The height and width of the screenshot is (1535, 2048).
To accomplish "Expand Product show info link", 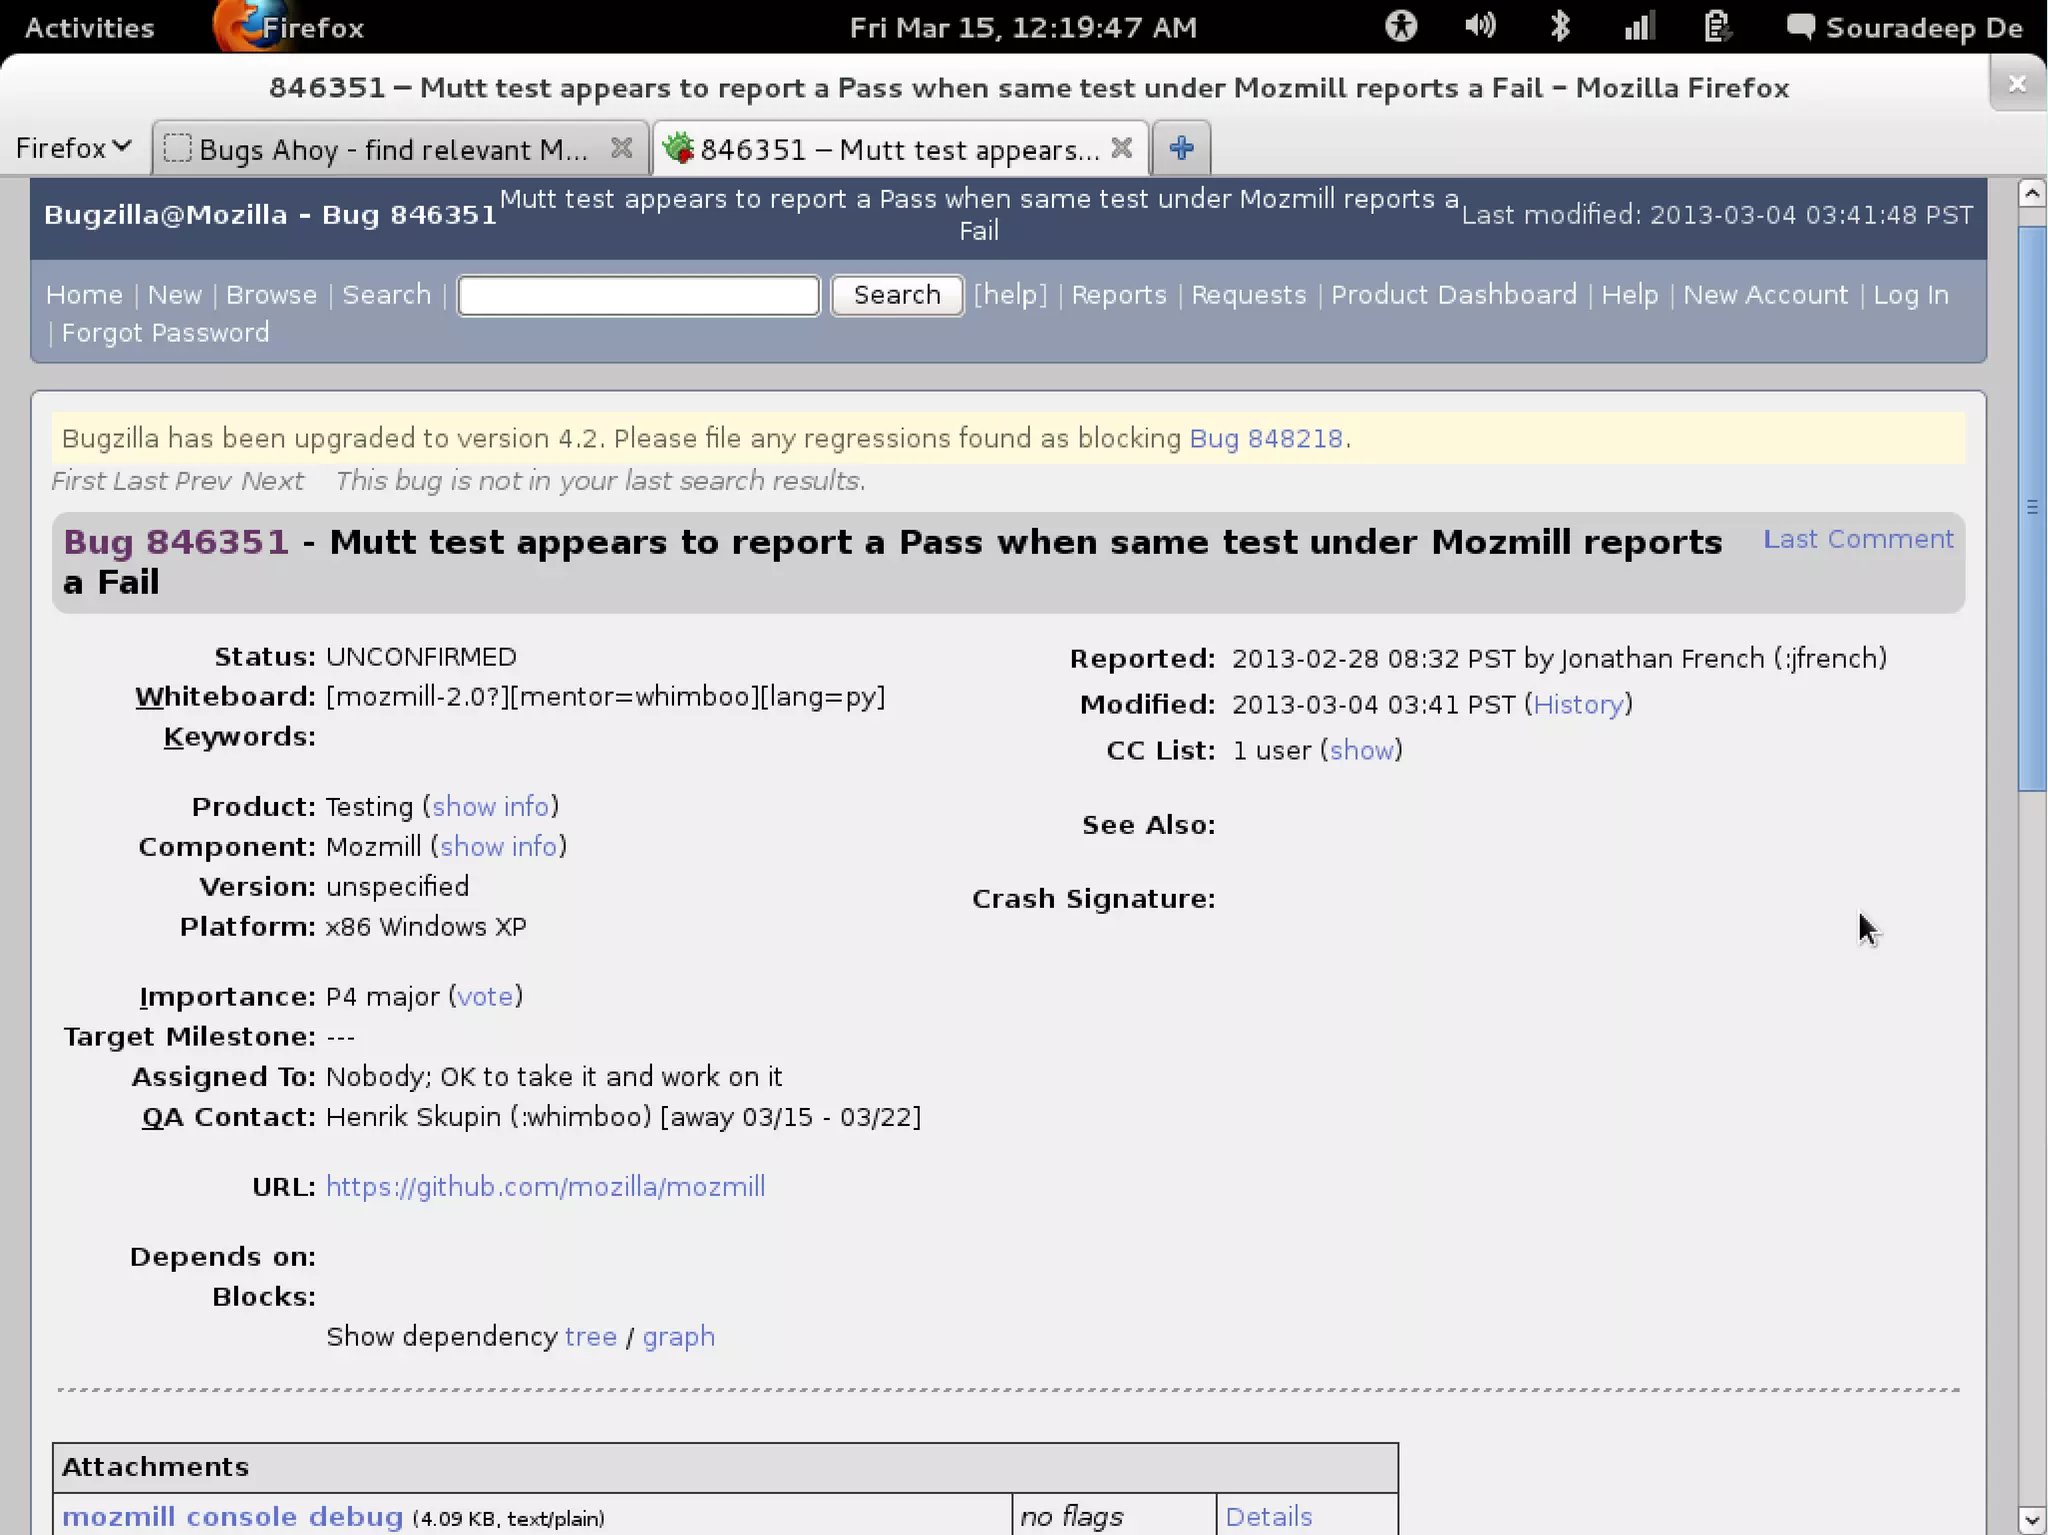I will [x=490, y=806].
